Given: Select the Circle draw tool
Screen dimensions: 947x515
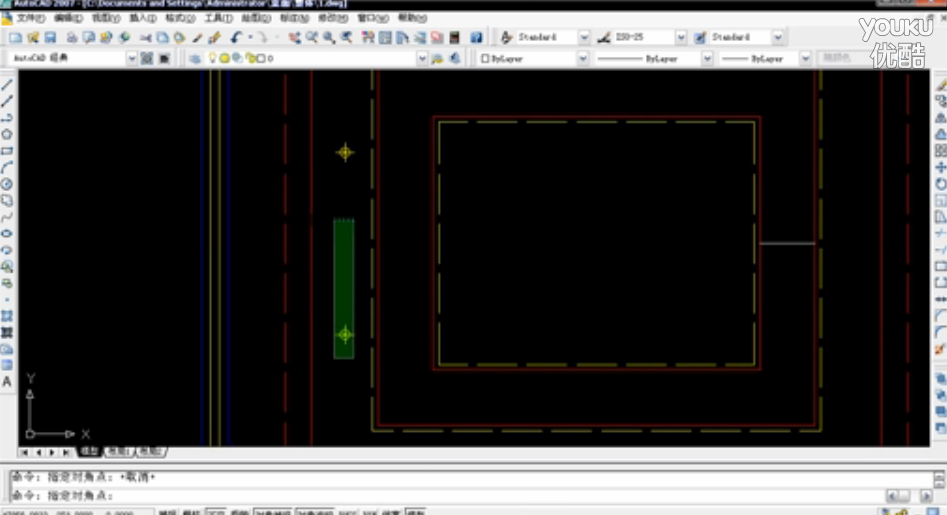Looking at the screenshot, I should [x=7, y=184].
